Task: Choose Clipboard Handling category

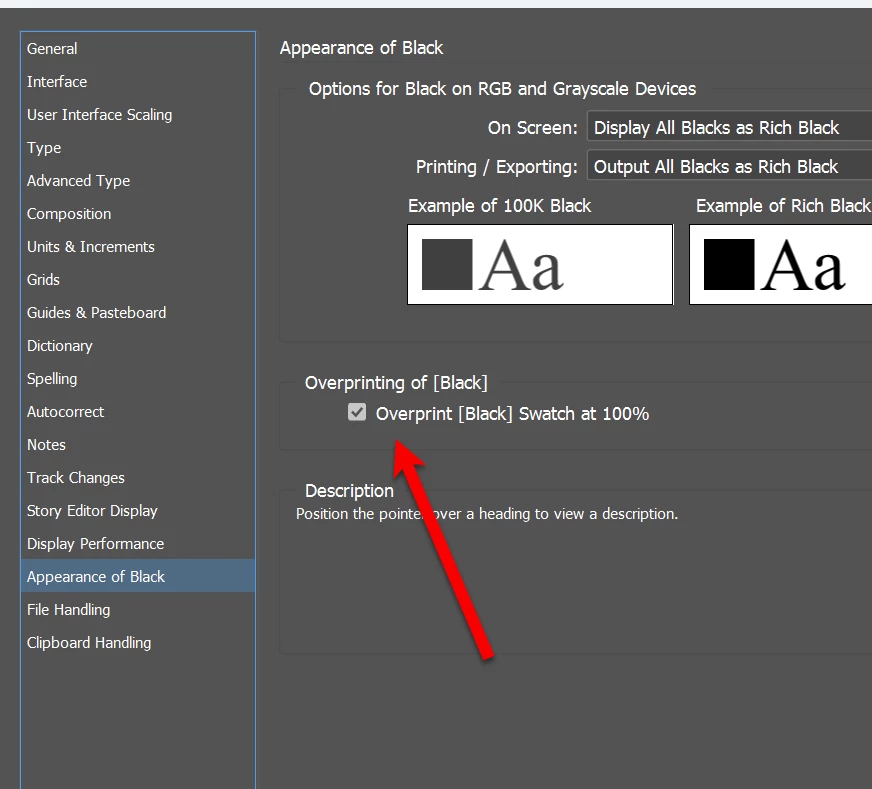Action: click(x=138, y=643)
